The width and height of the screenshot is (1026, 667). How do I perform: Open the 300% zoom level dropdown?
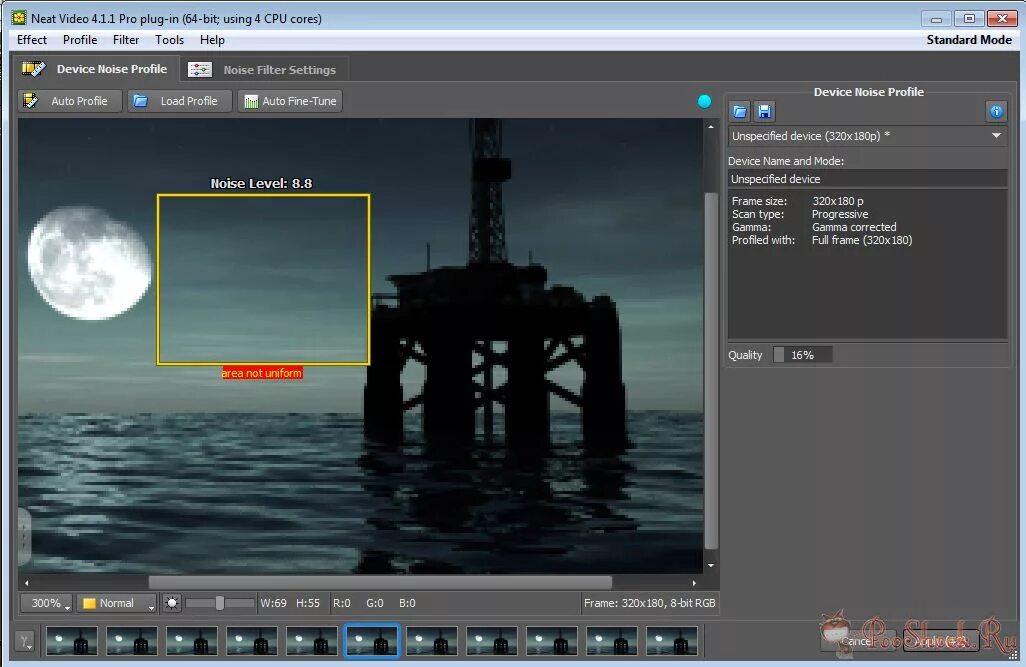point(46,603)
